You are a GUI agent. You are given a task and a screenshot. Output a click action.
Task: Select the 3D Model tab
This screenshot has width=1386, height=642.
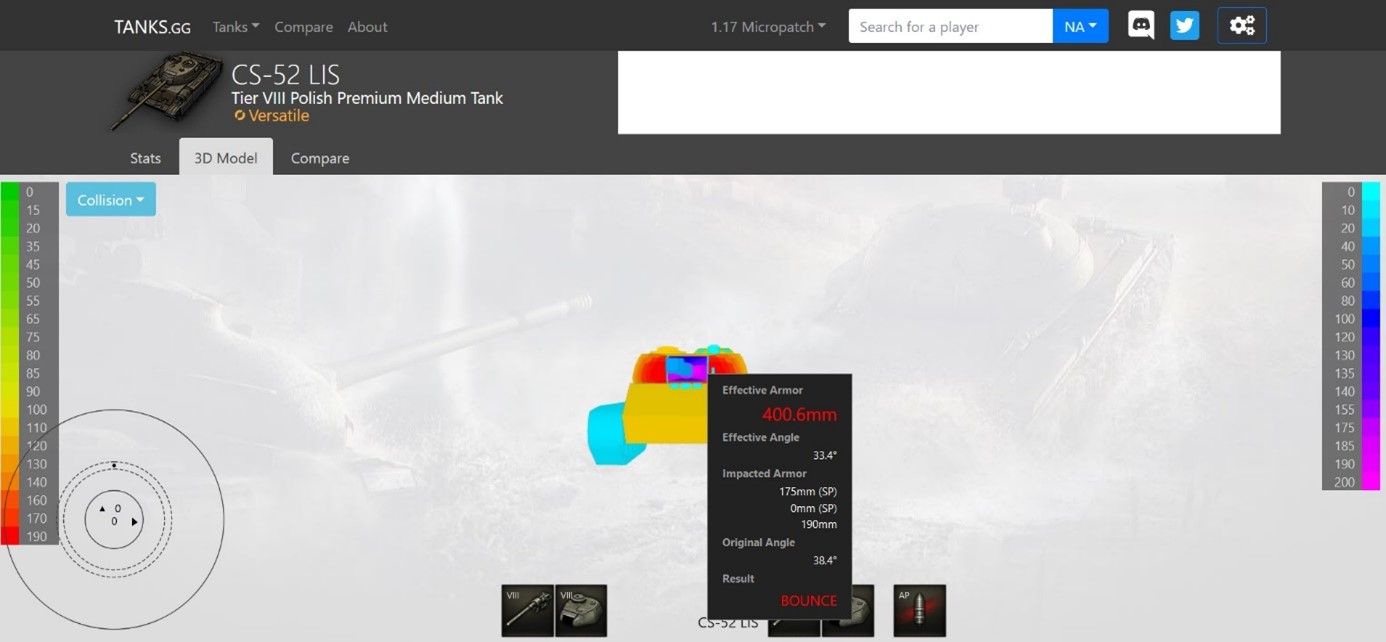click(226, 158)
